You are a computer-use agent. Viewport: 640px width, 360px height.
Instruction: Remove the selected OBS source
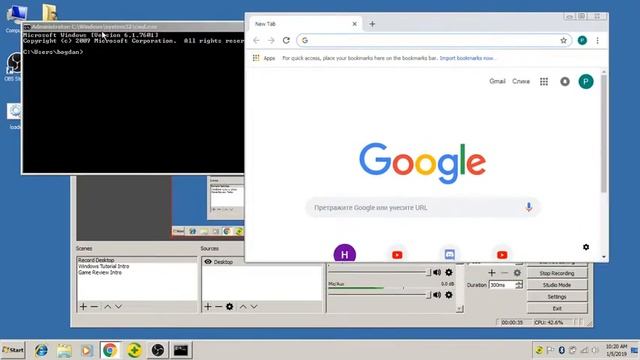[x=219, y=307]
